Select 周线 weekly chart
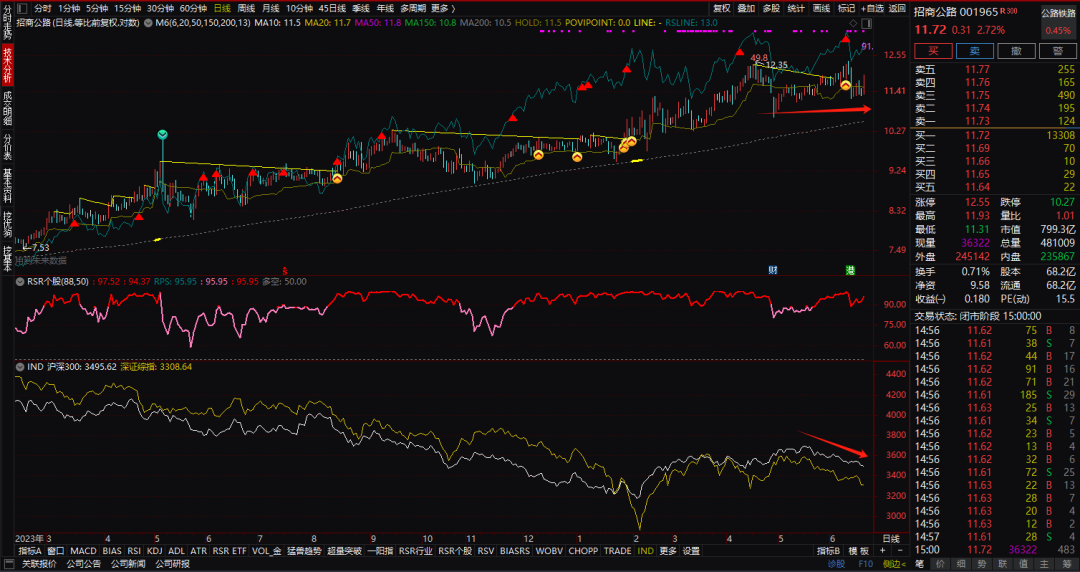Image resolution: width=1080 pixels, height=572 pixels. (246, 8)
